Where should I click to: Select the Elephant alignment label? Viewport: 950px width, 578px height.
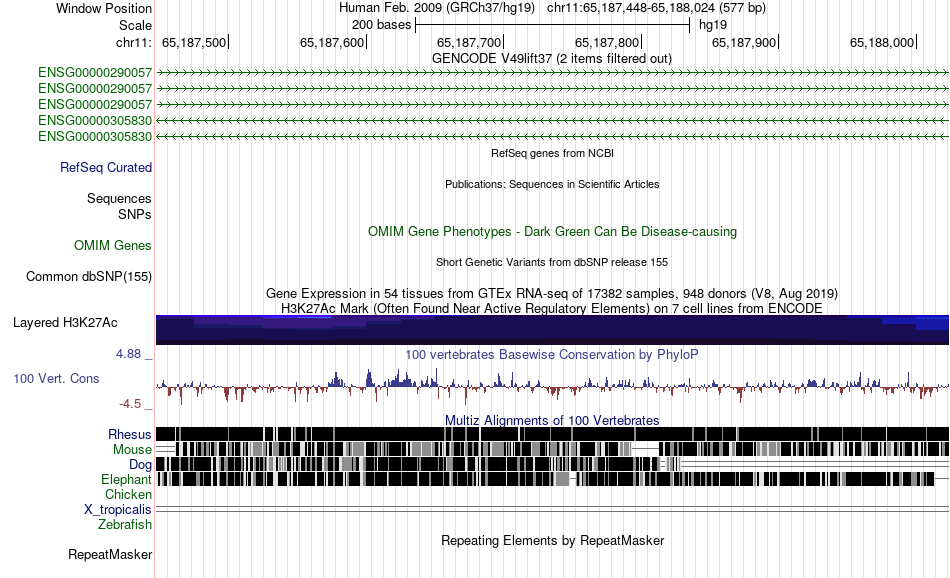pyautogui.click(x=126, y=479)
